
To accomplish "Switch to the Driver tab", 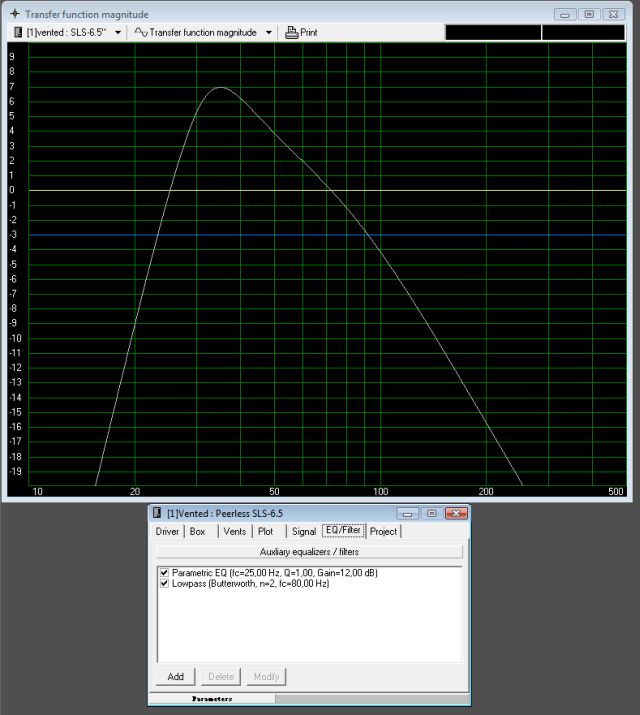I will coord(167,531).
